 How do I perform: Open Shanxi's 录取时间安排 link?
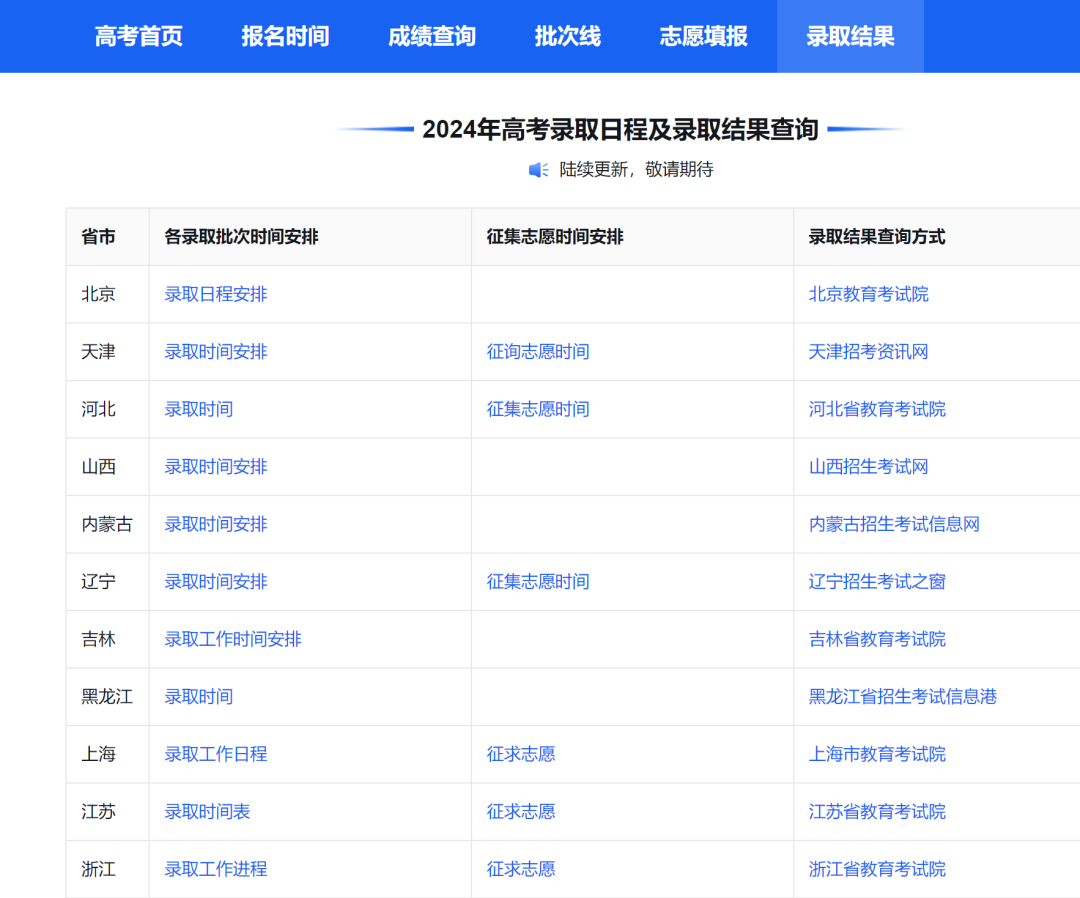213,466
